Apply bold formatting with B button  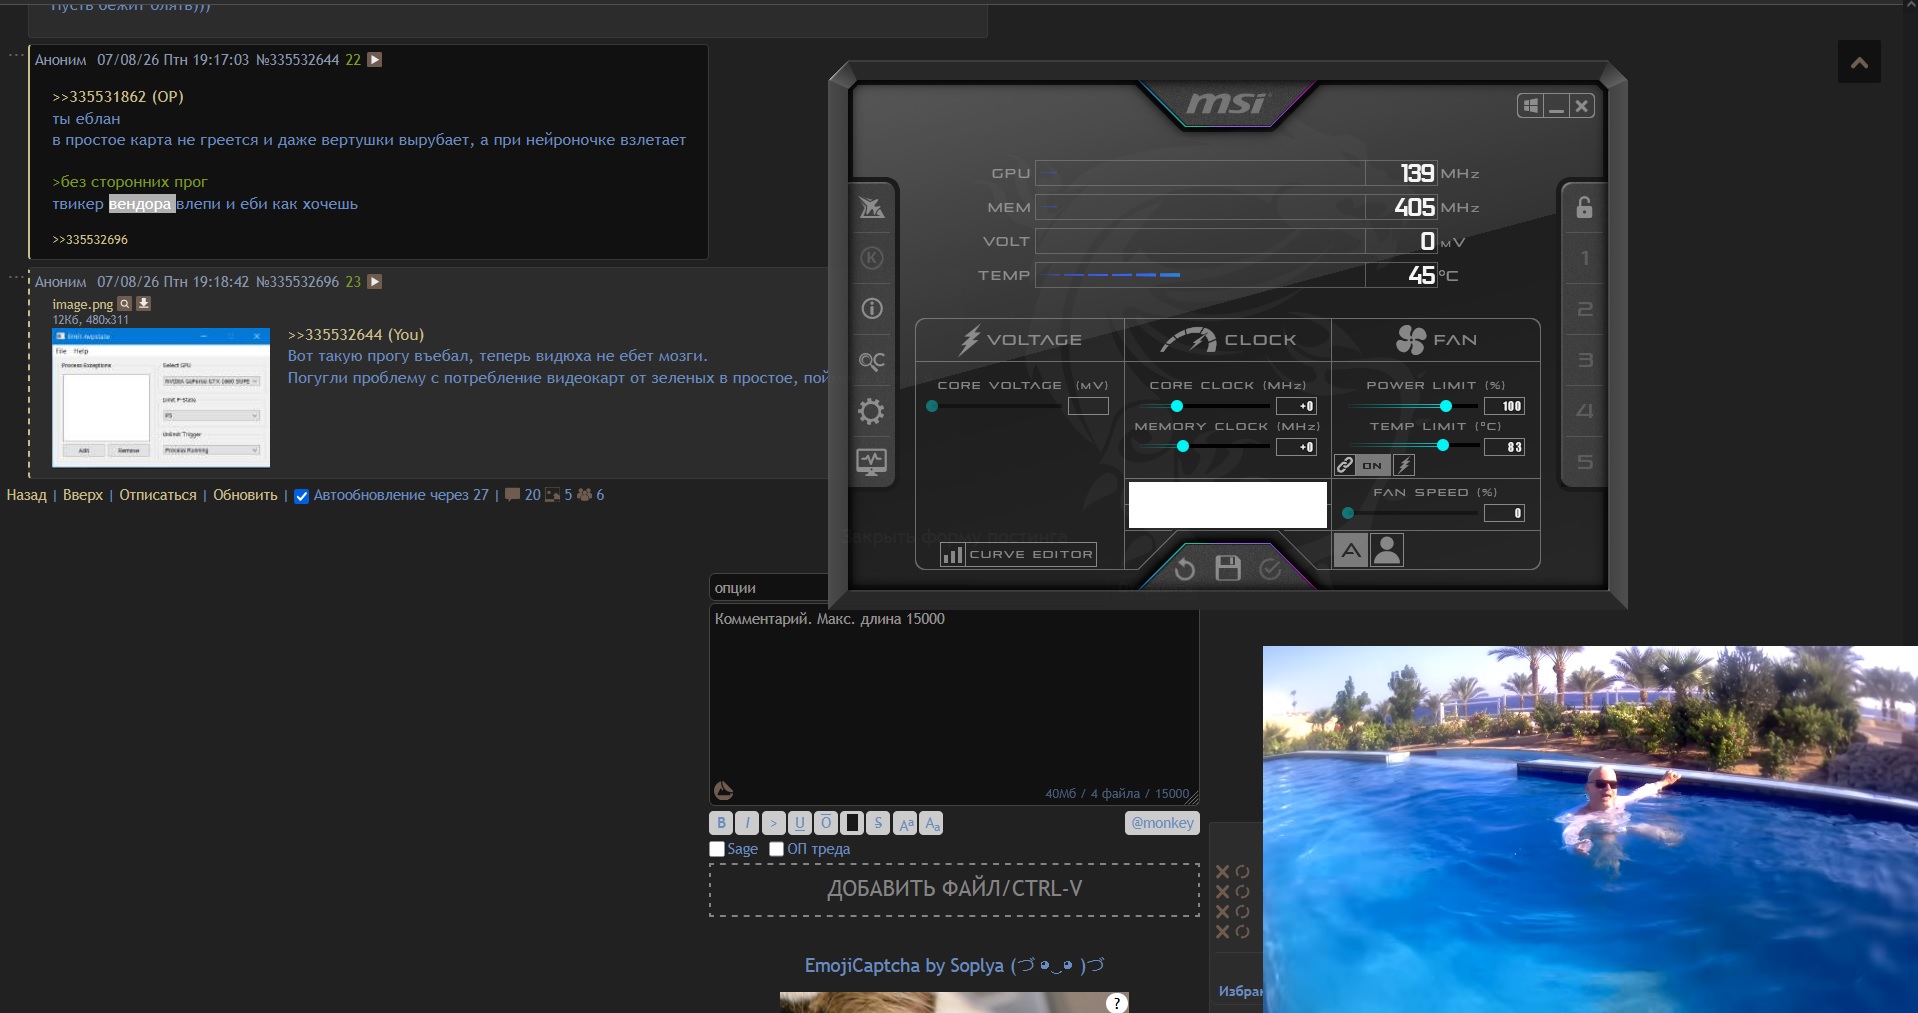tap(721, 823)
